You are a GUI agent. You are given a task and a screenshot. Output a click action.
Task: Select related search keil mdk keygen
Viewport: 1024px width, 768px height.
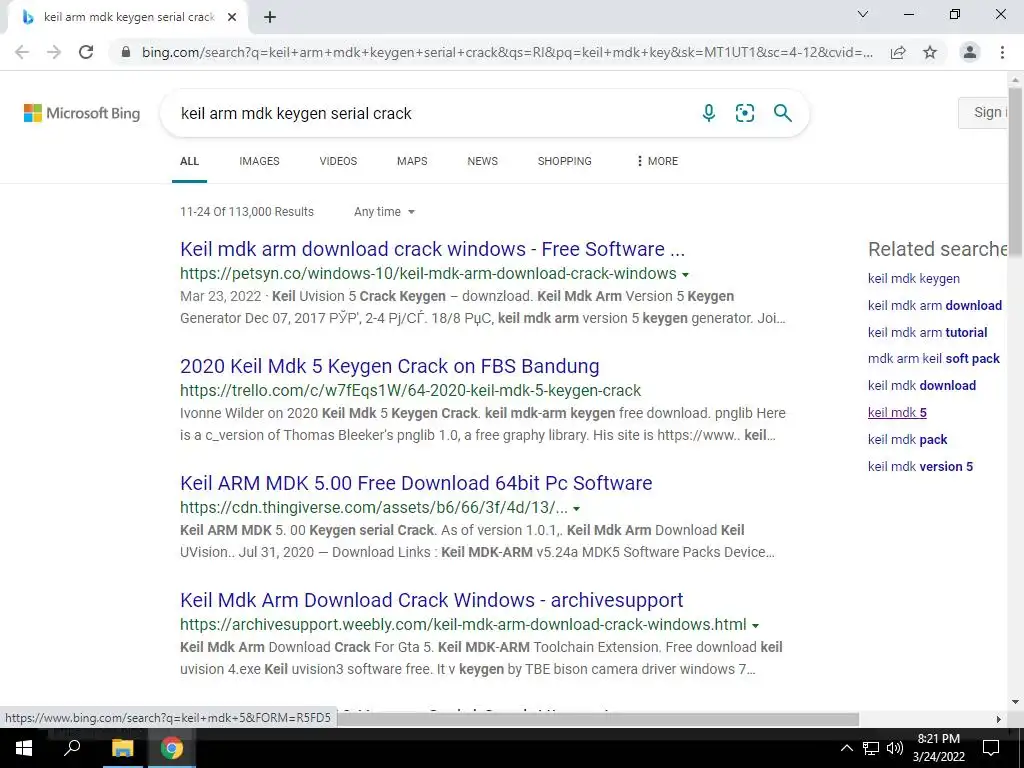[914, 279]
